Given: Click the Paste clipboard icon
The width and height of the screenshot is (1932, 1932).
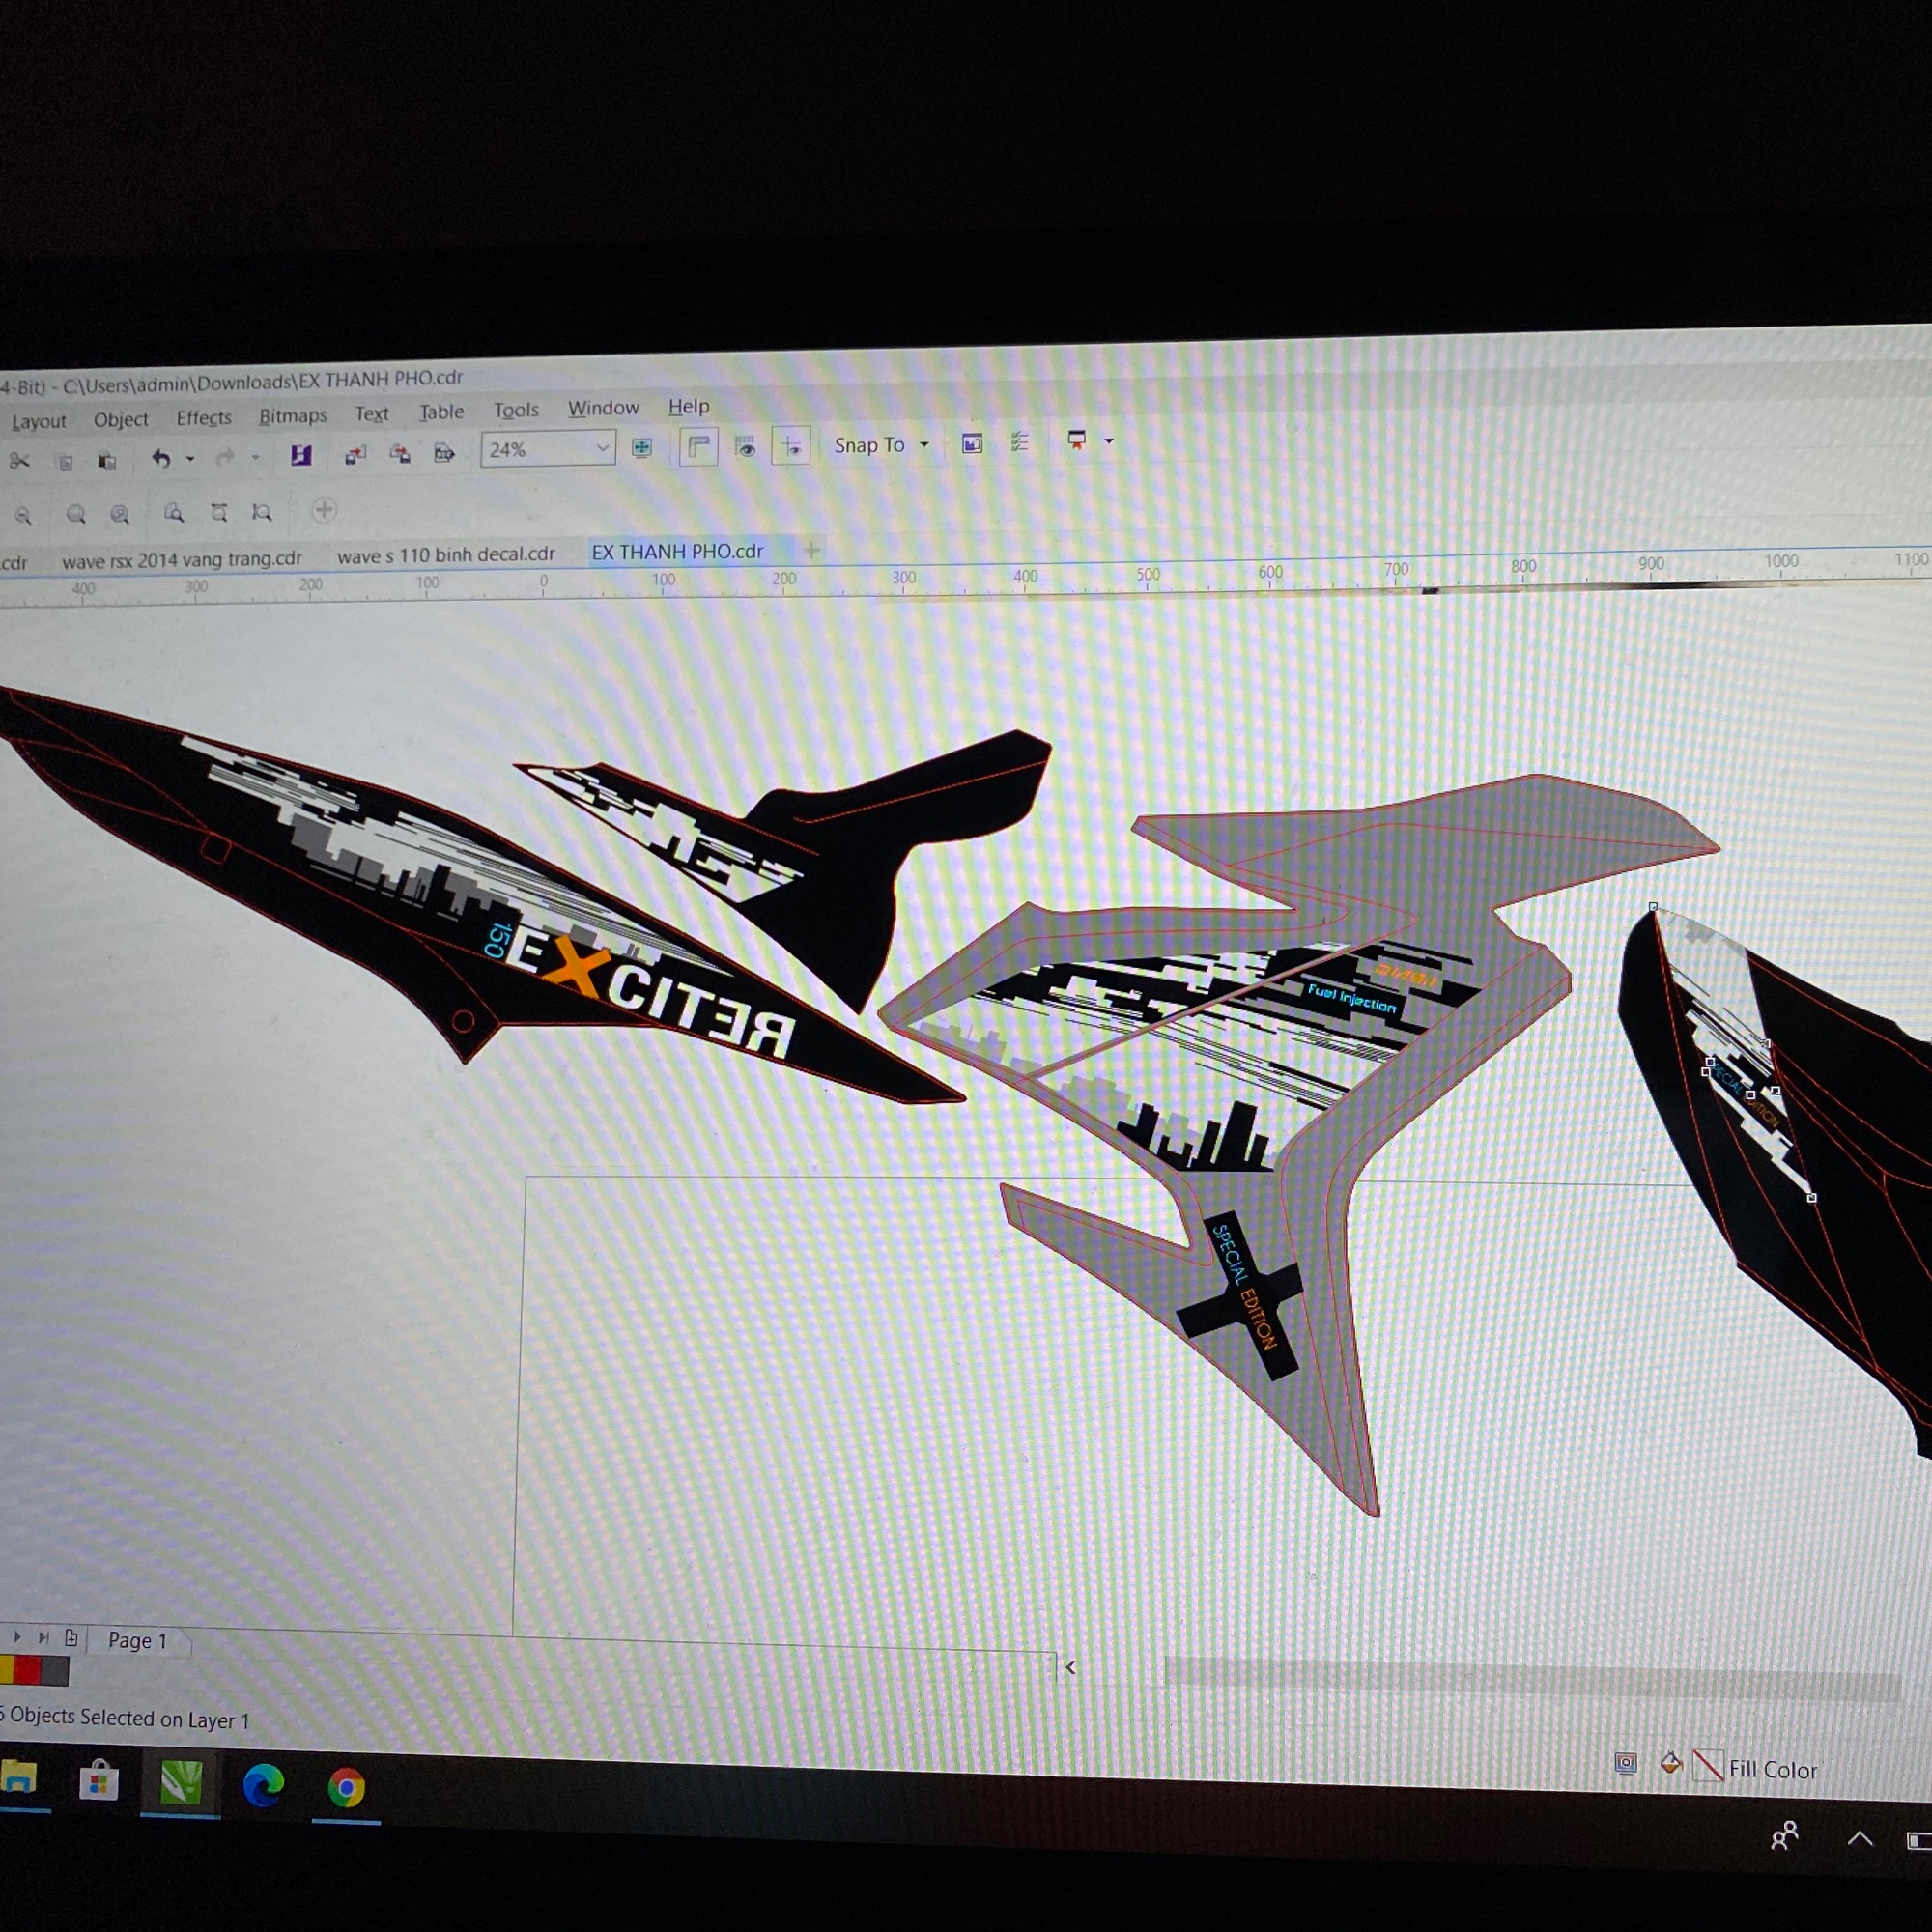Looking at the screenshot, I should point(107,460).
